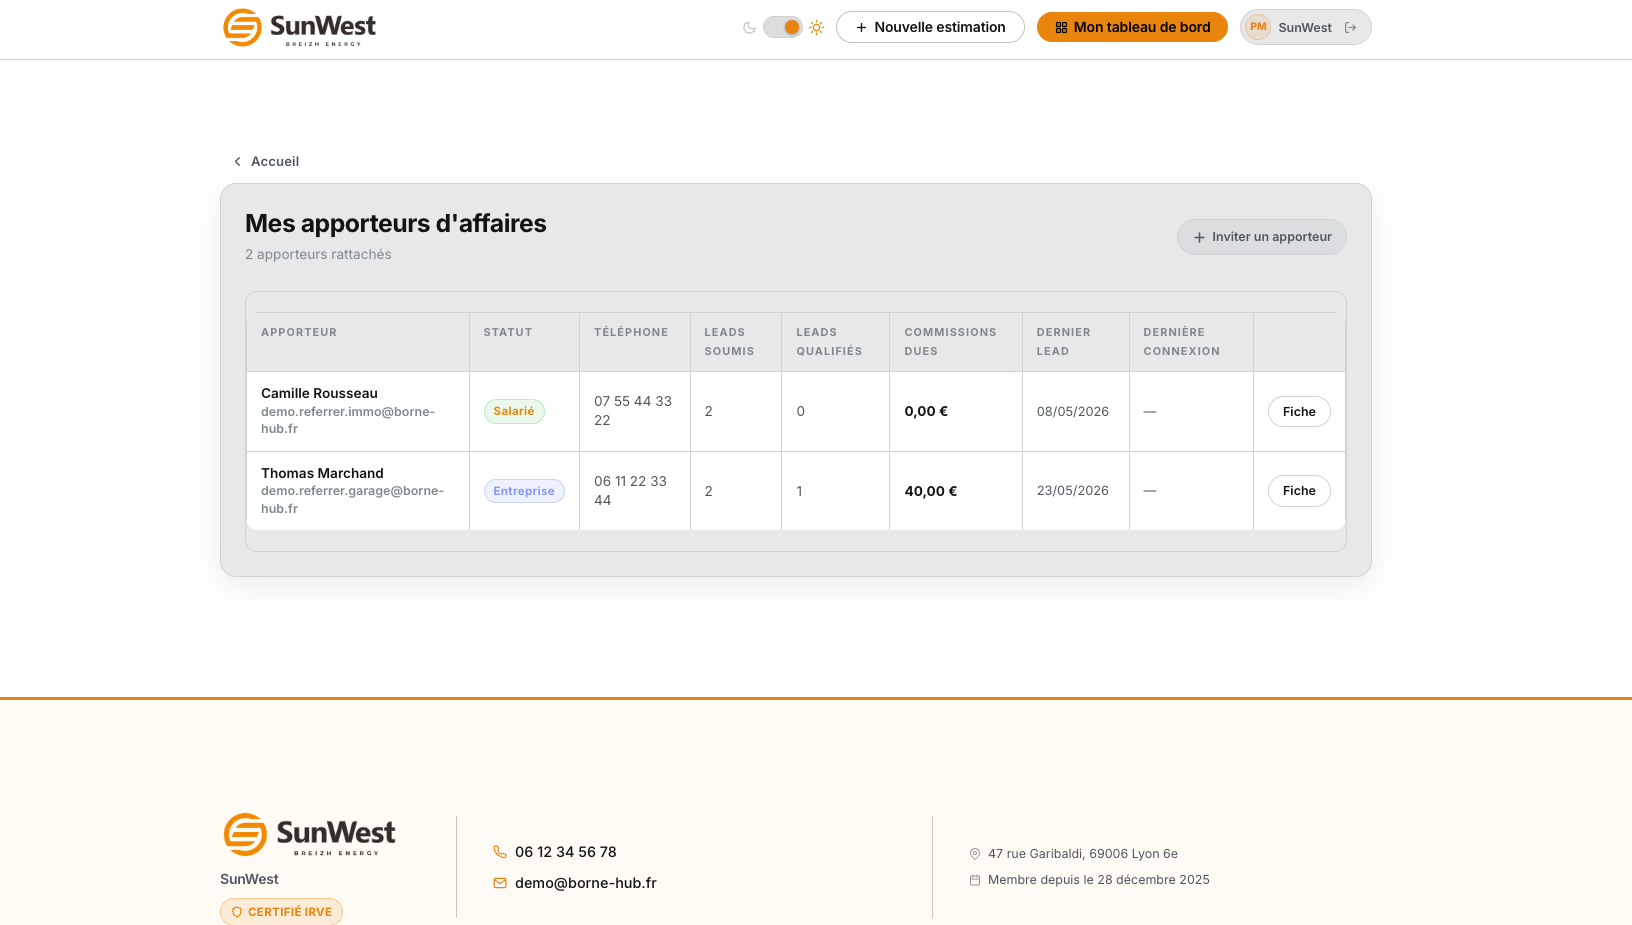This screenshot has width=1632, height=925.
Task: Click footer email demo@borne-hub.fr
Action: (586, 883)
